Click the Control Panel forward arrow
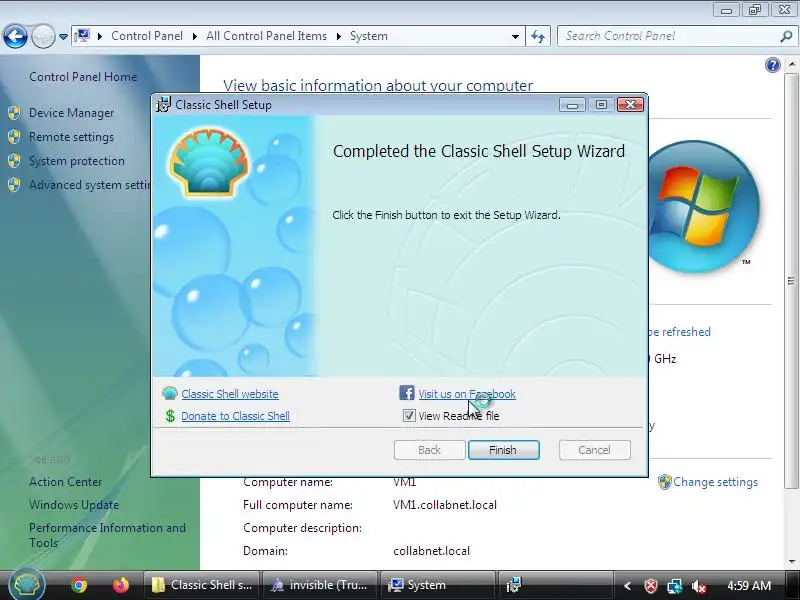Image resolution: width=800 pixels, height=600 pixels. pos(43,36)
